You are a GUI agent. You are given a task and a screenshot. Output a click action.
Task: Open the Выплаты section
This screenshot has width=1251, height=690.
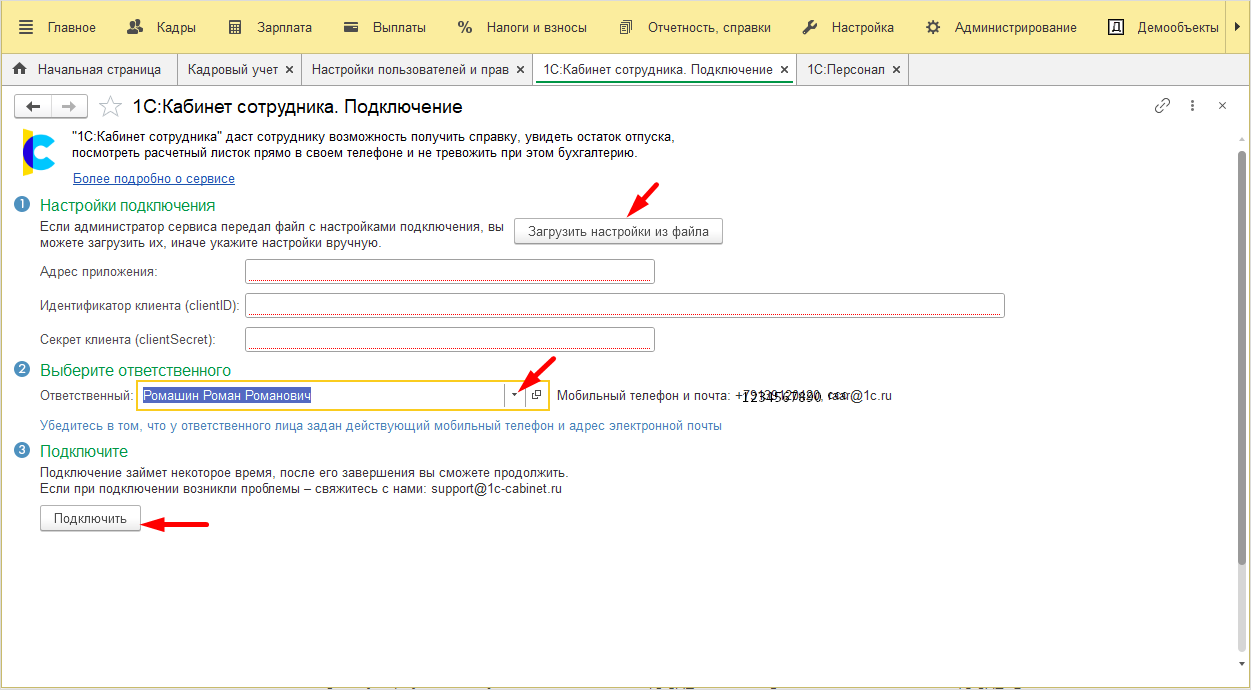(384, 27)
